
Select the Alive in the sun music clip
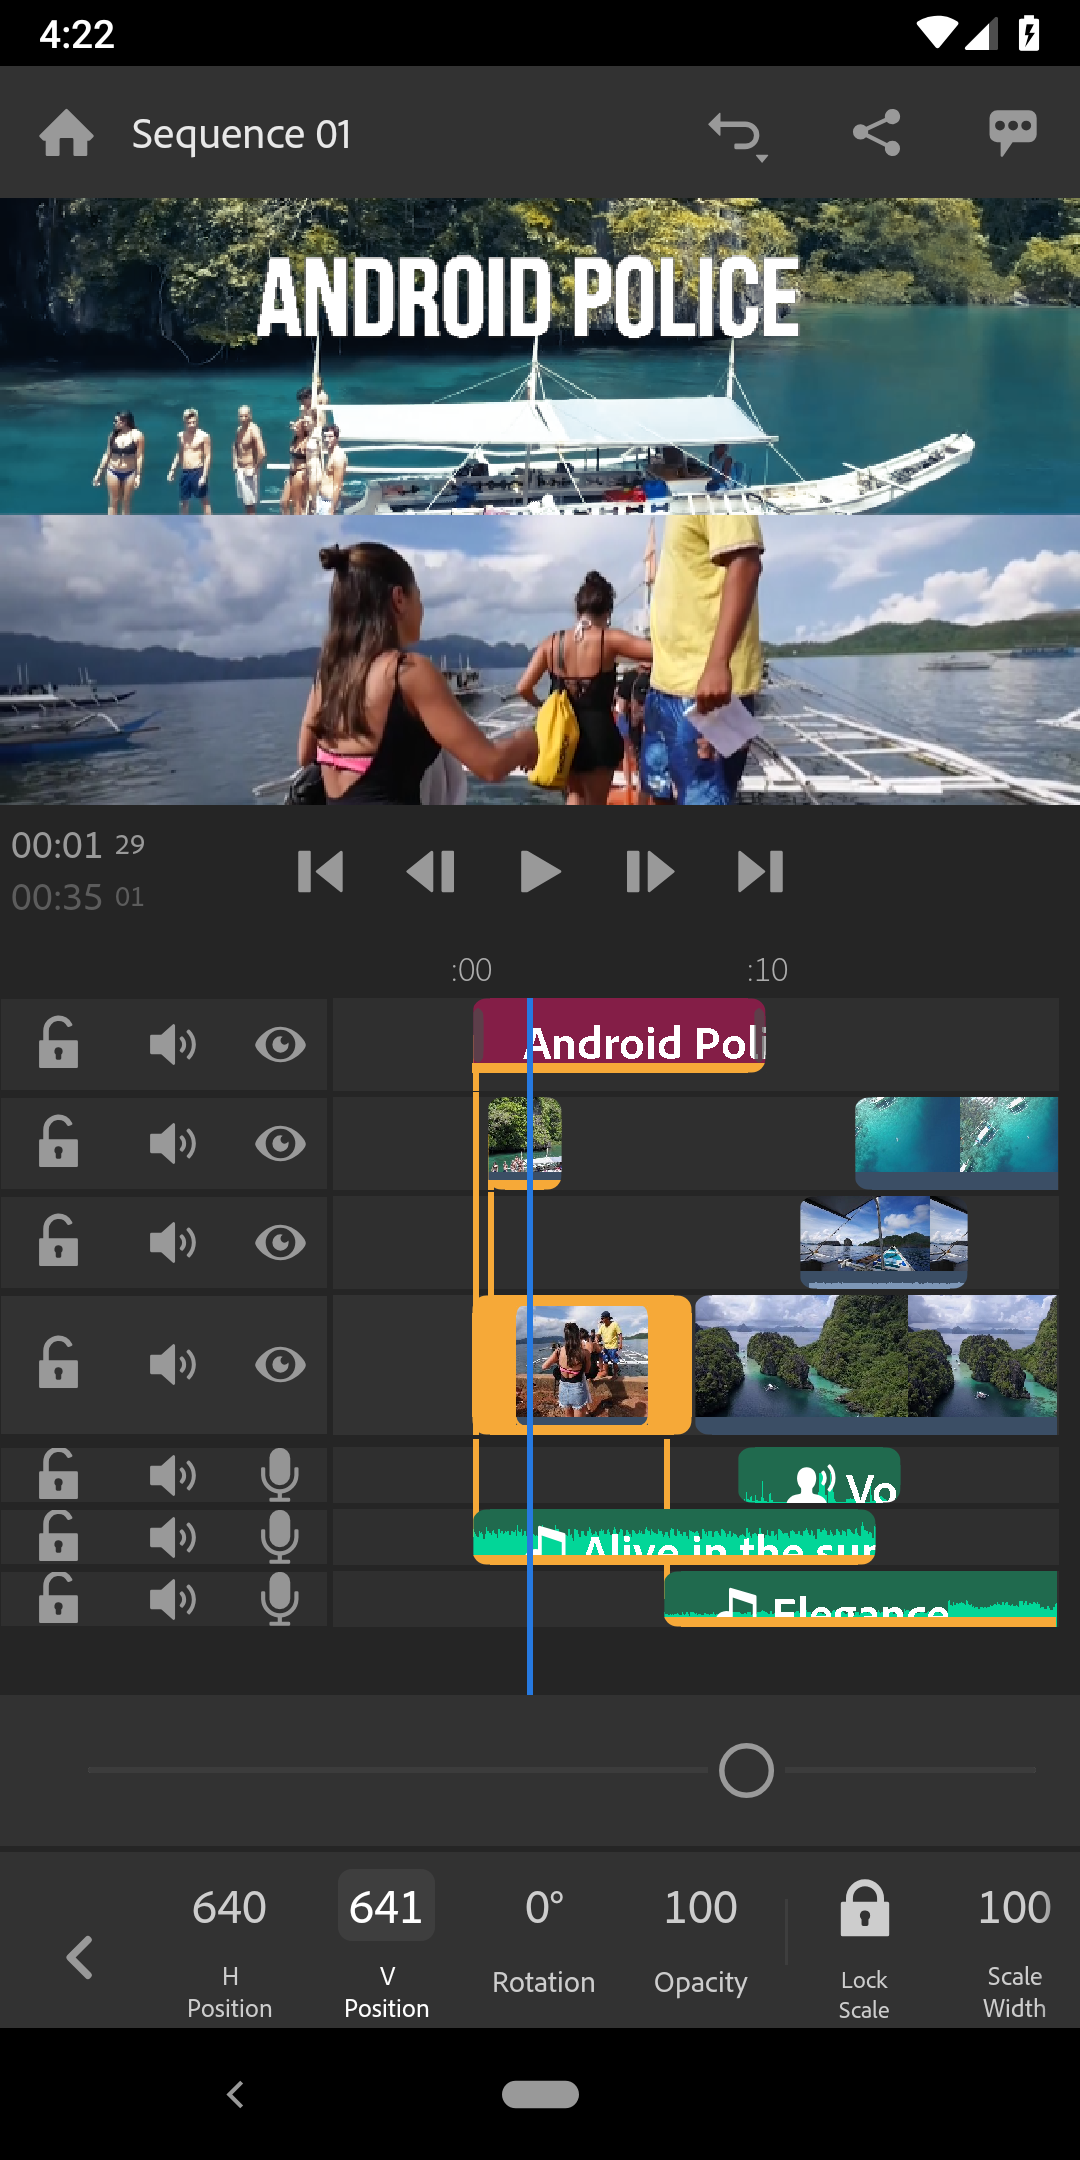pos(674,1537)
